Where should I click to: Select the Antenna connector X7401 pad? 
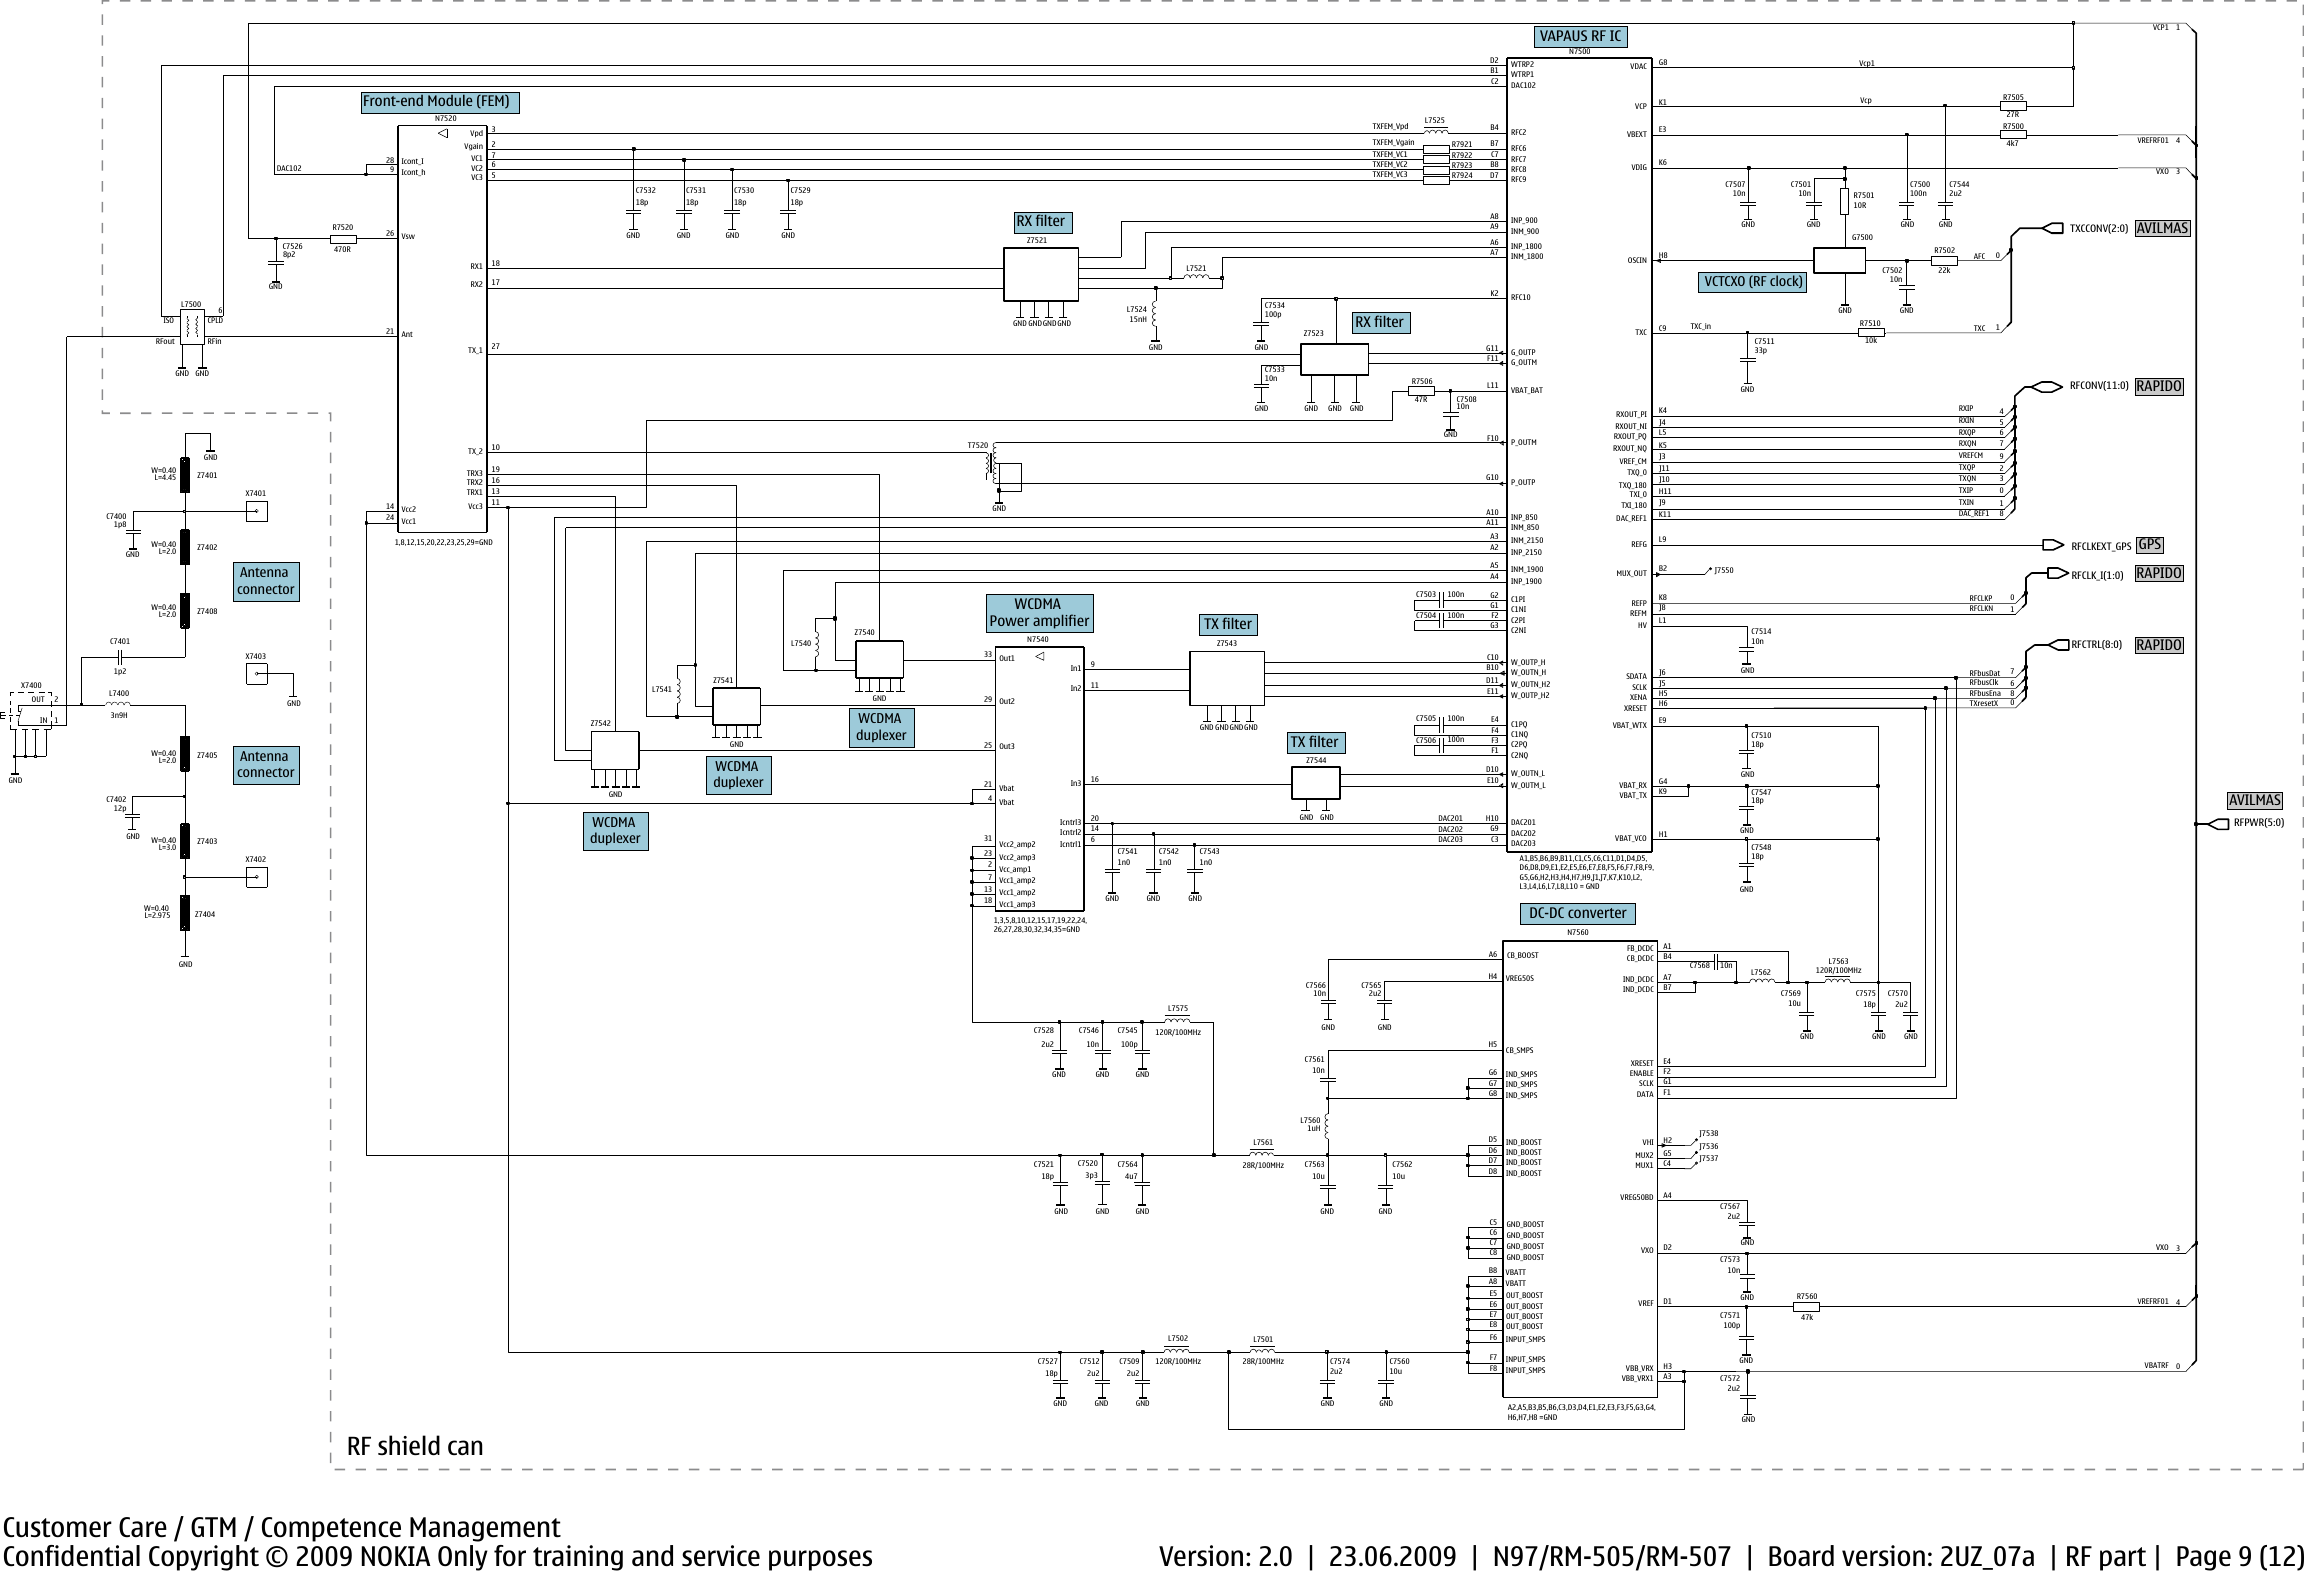pos(256,510)
